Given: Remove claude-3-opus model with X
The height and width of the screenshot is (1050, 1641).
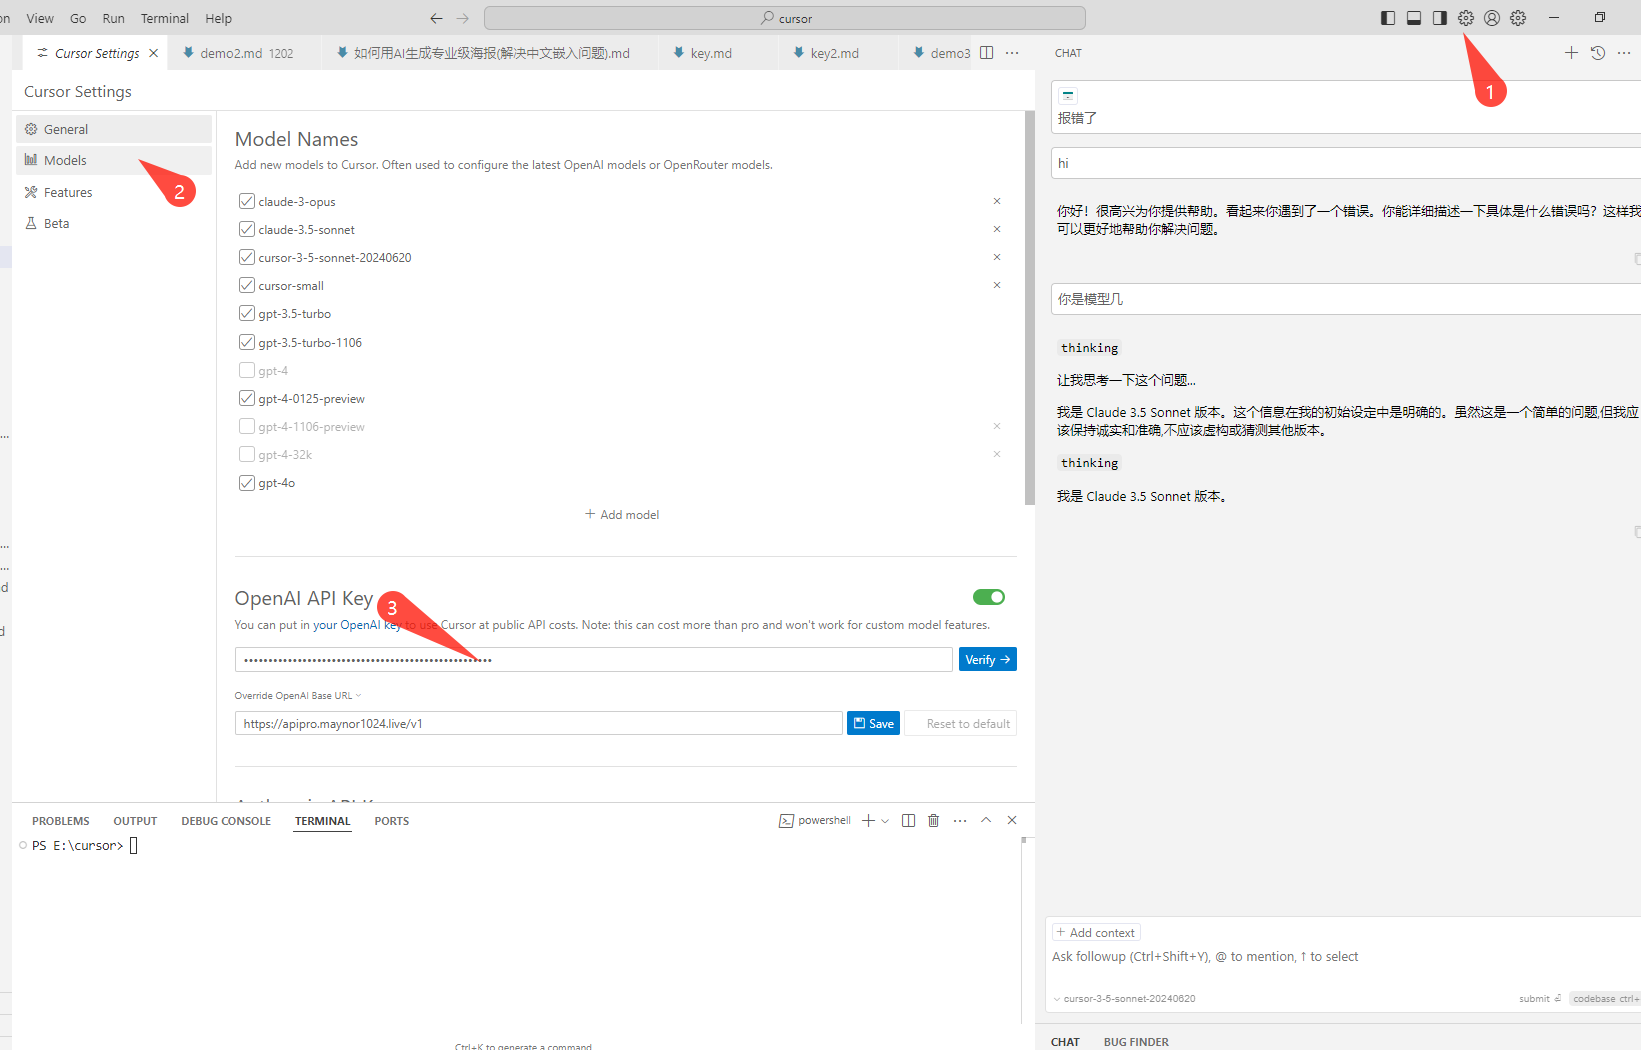Looking at the screenshot, I should coord(997,201).
